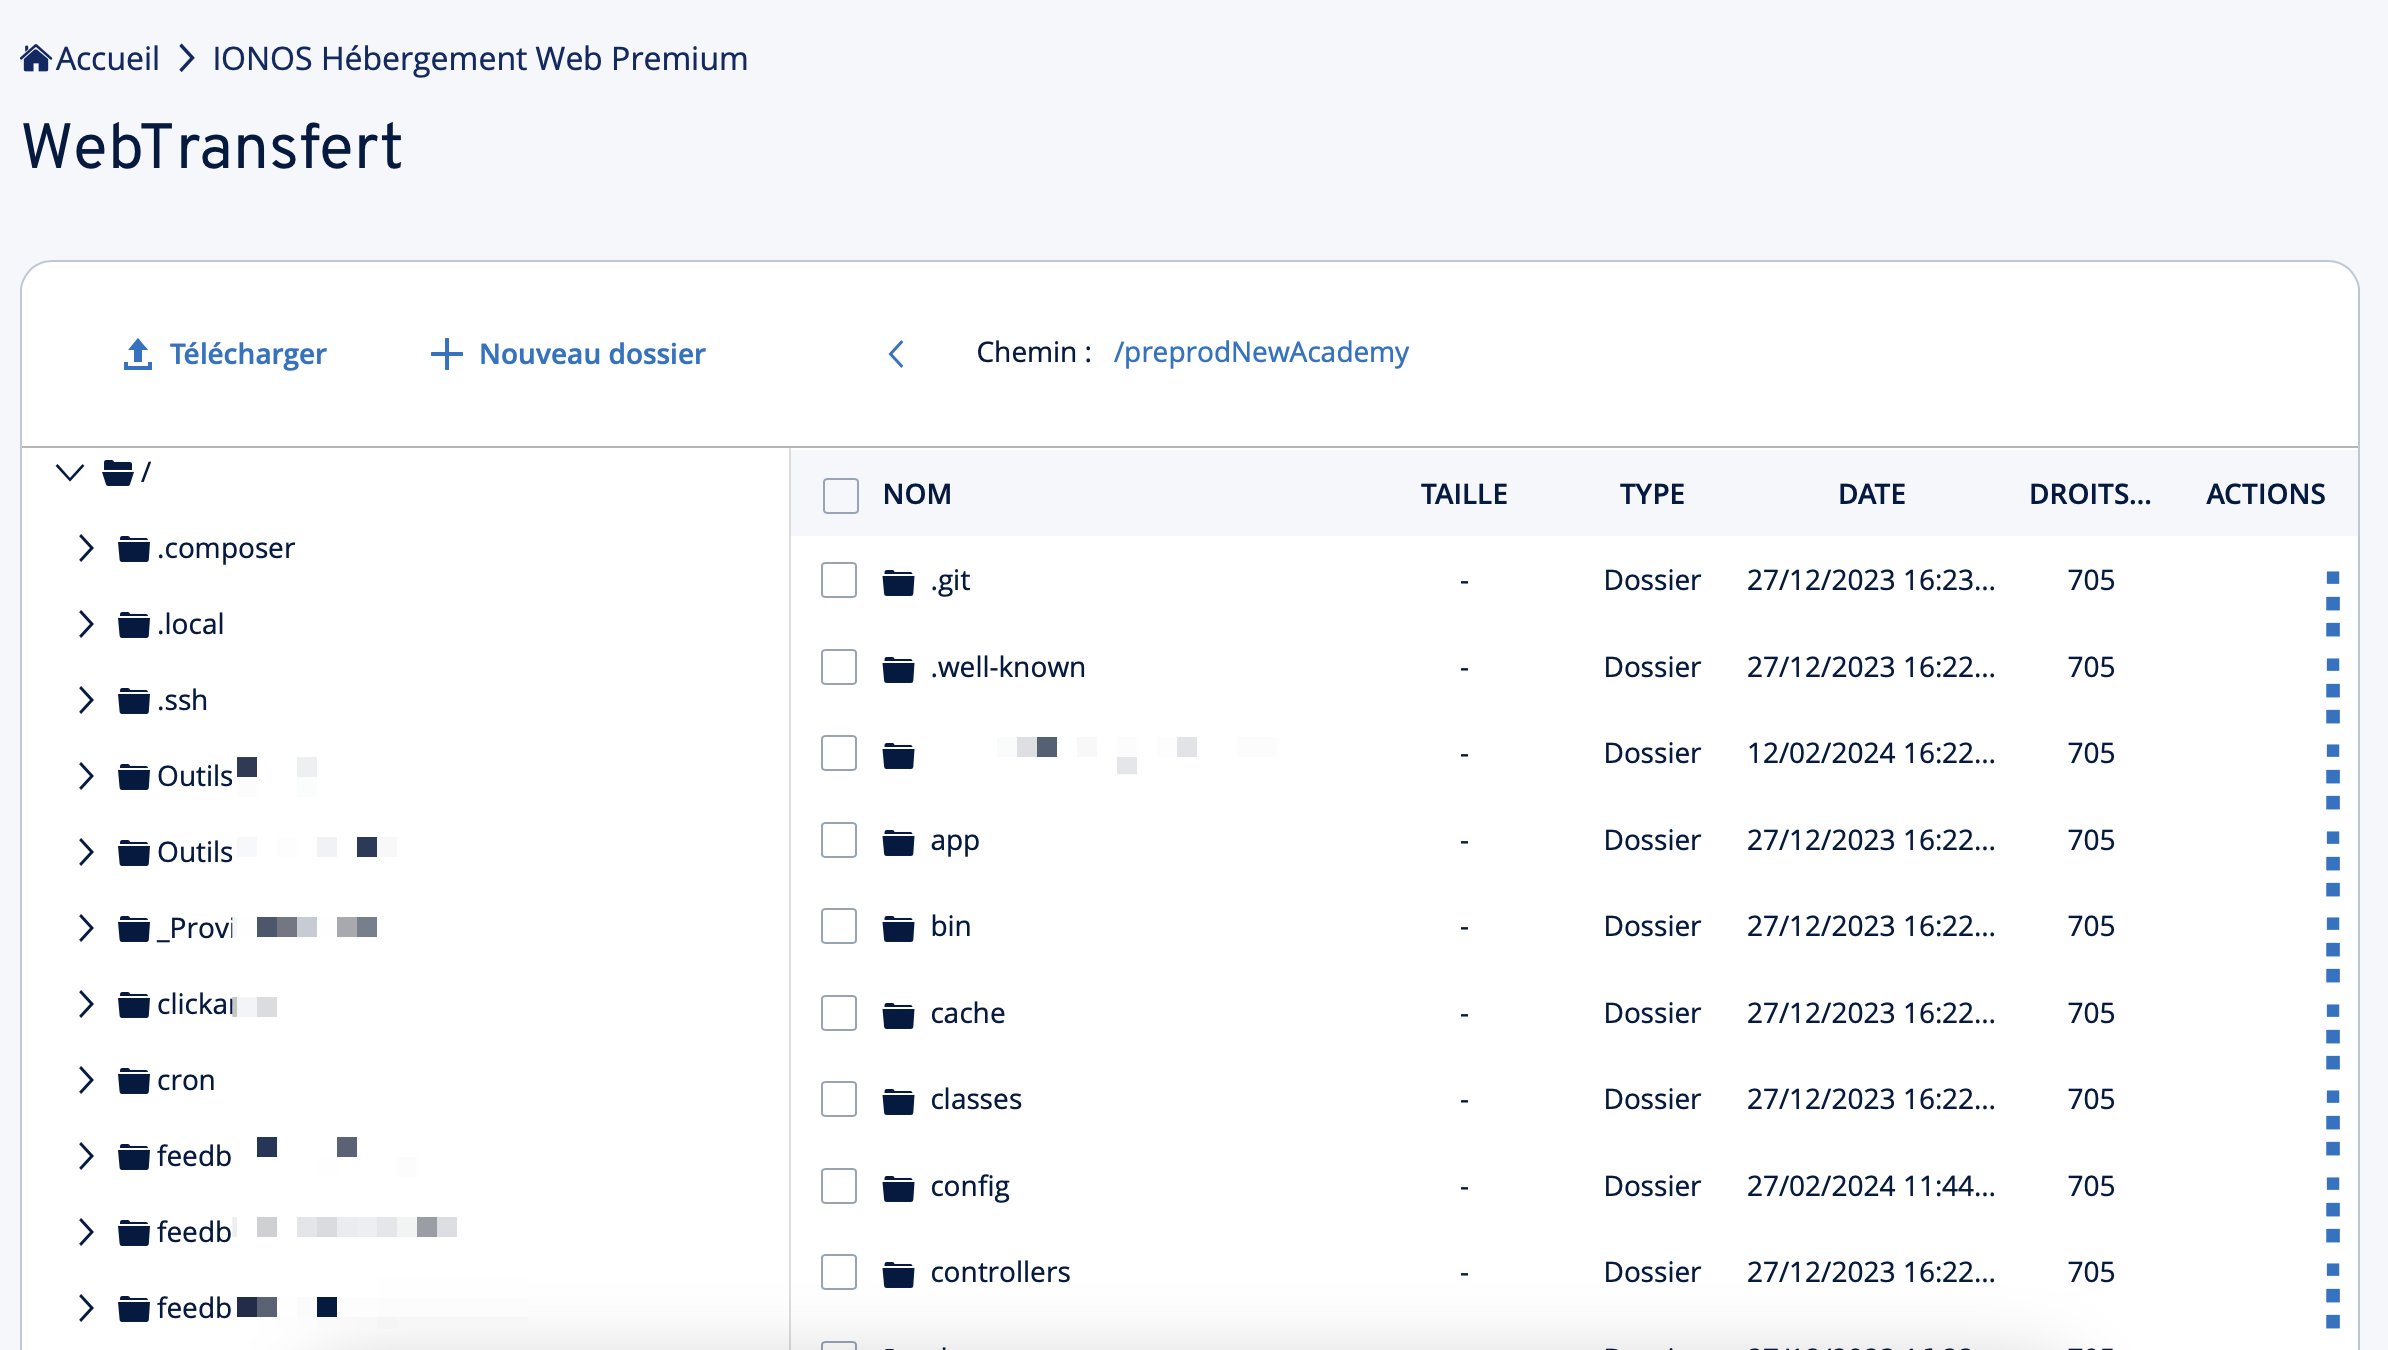2388x1350 pixels.
Task: Click the home icon in the breadcrumb
Action: [36, 56]
